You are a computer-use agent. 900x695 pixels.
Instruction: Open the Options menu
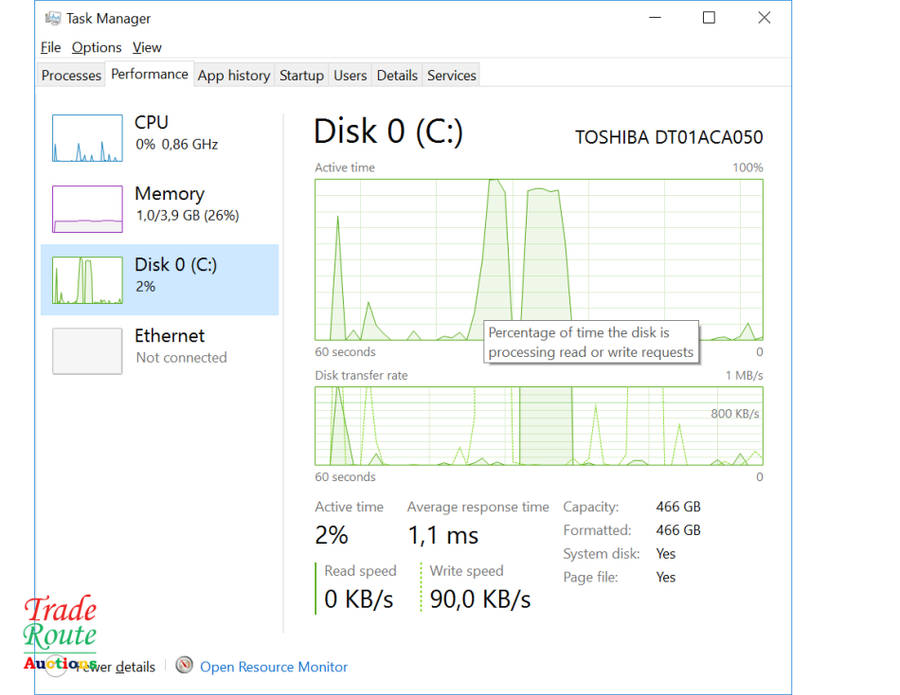[96, 47]
